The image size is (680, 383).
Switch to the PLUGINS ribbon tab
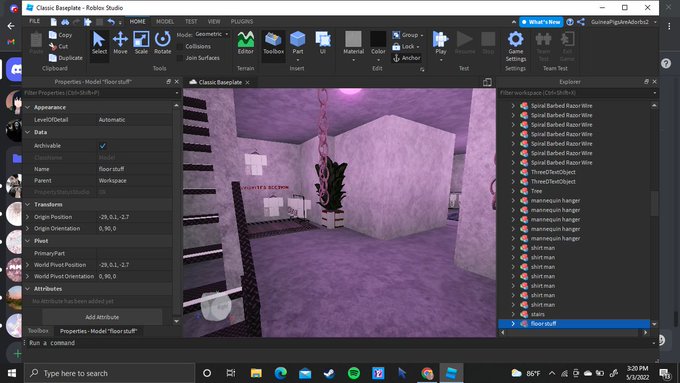242,22
